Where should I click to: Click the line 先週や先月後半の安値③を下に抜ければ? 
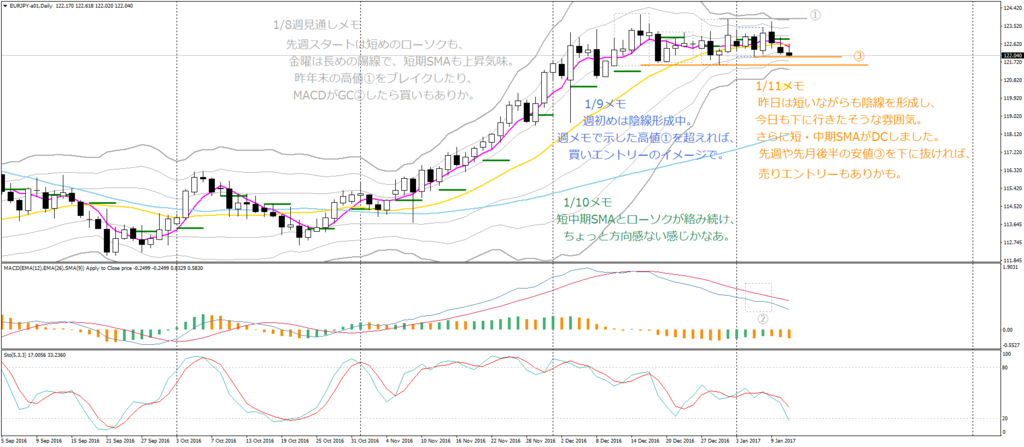tap(867, 156)
